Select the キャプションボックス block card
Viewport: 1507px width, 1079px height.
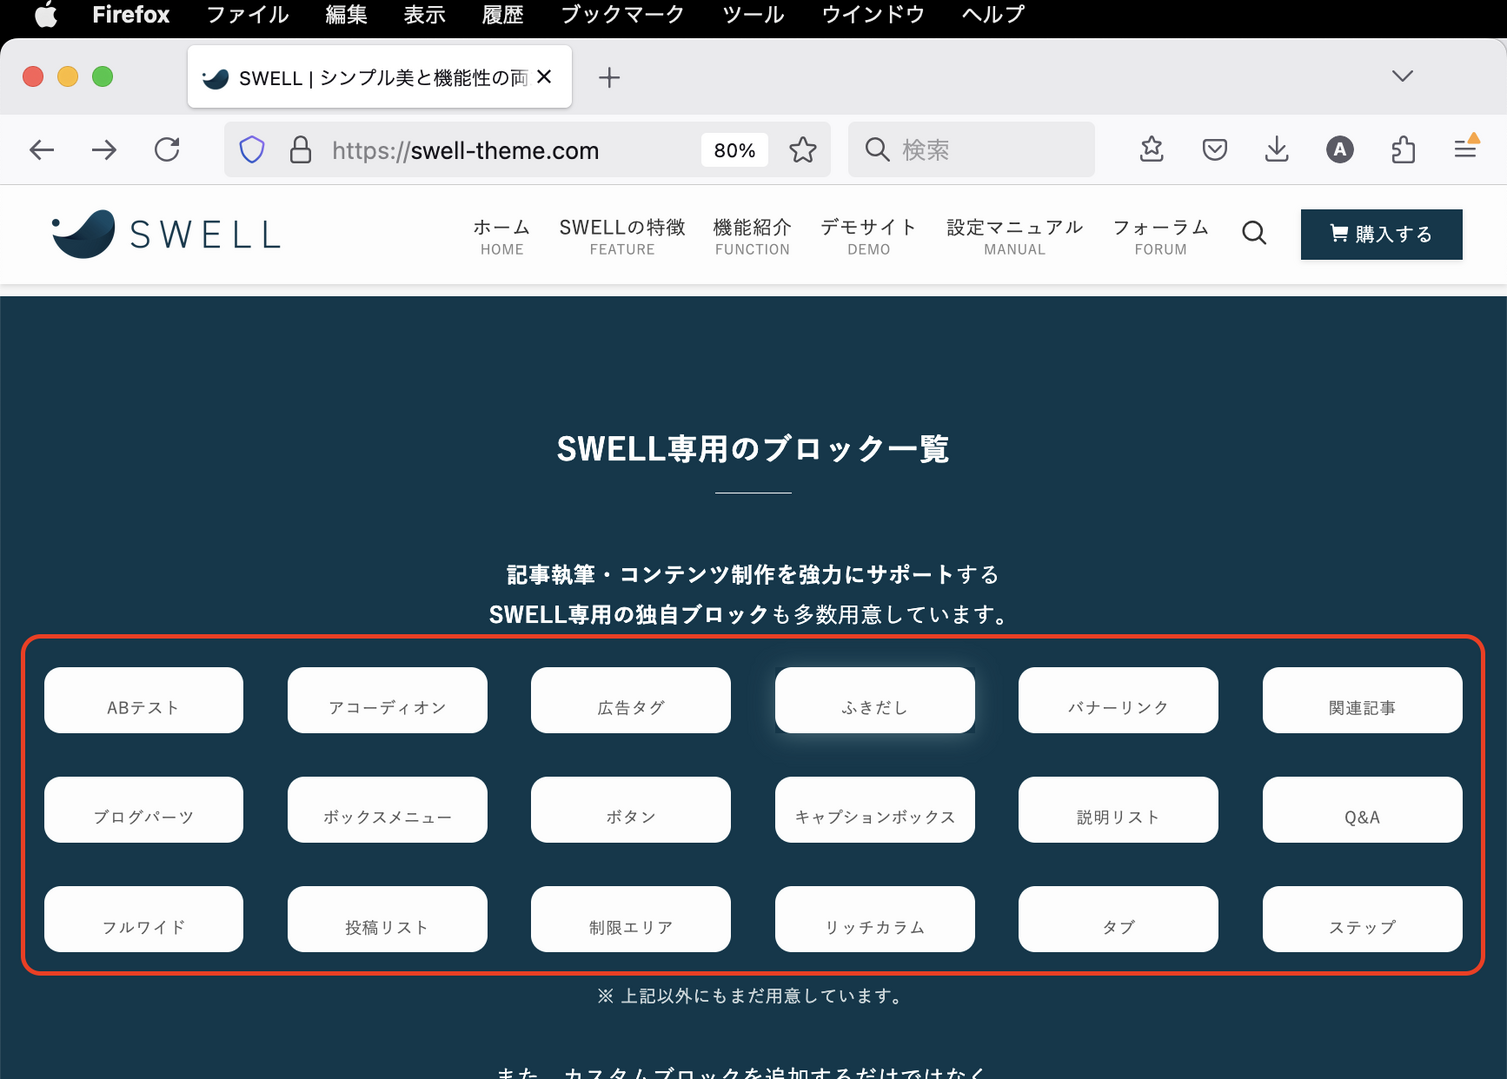point(875,810)
